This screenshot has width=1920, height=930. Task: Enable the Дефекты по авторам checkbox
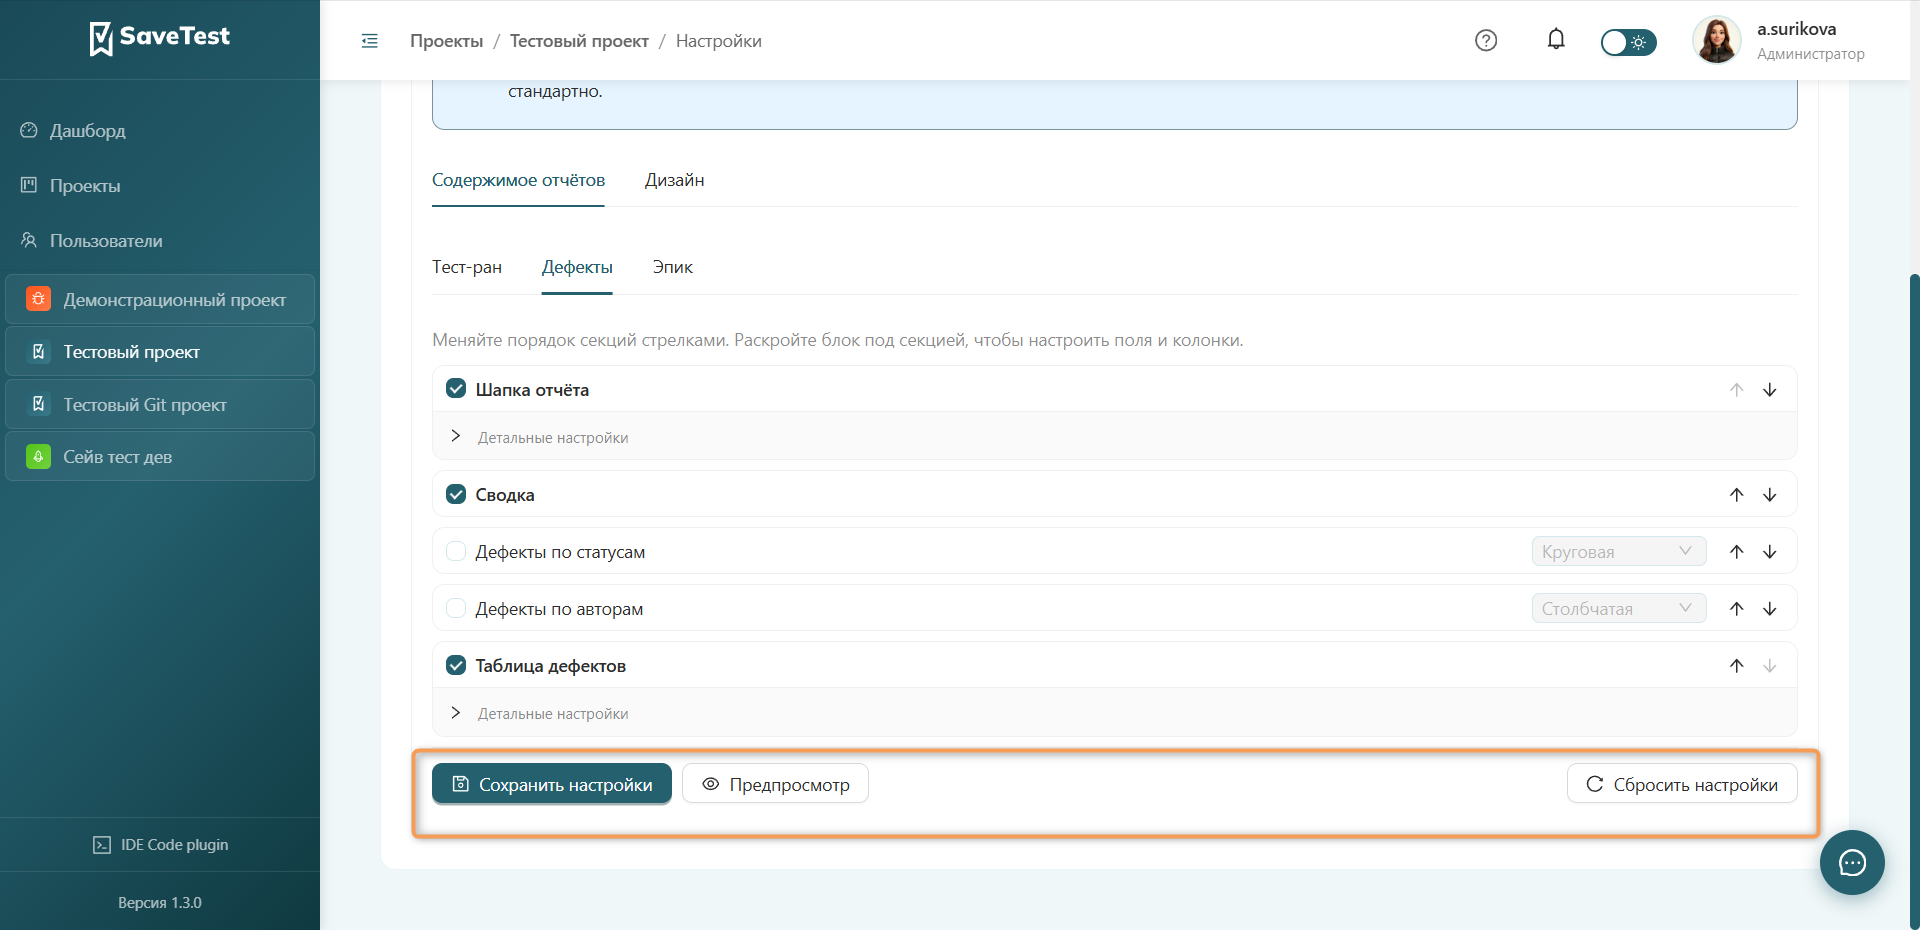coord(456,609)
